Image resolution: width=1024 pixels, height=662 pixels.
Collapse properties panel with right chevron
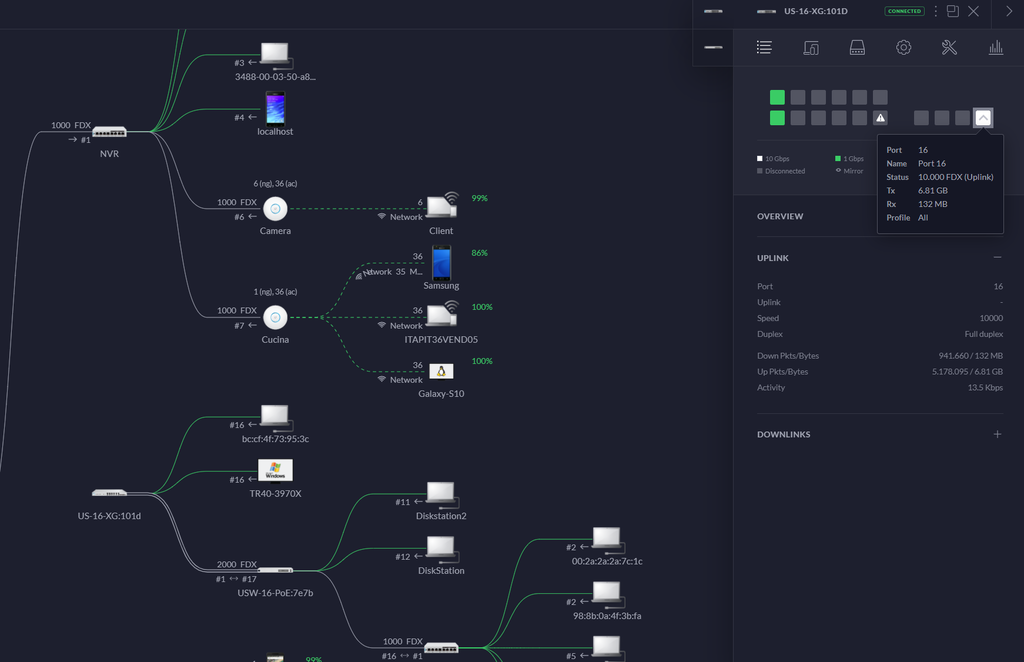coord(1008,11)
